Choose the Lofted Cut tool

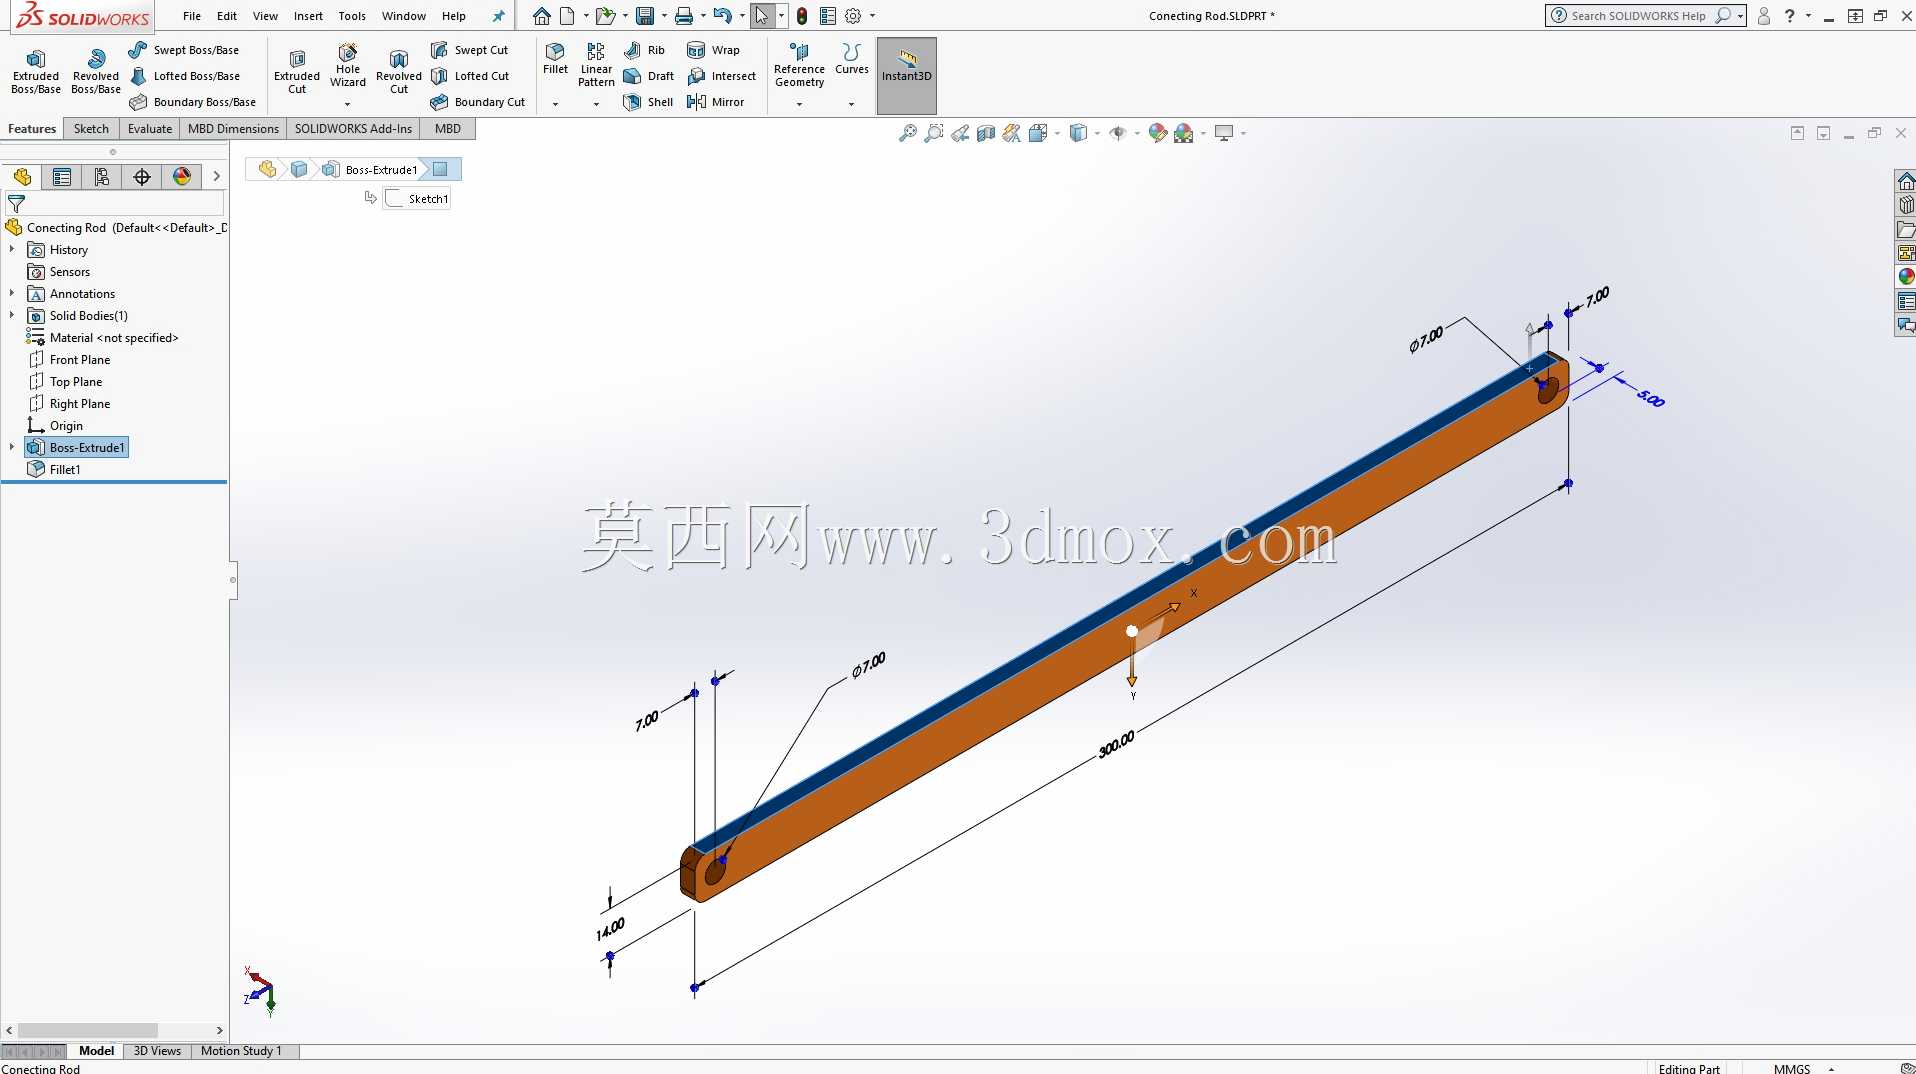pos(470,76)
